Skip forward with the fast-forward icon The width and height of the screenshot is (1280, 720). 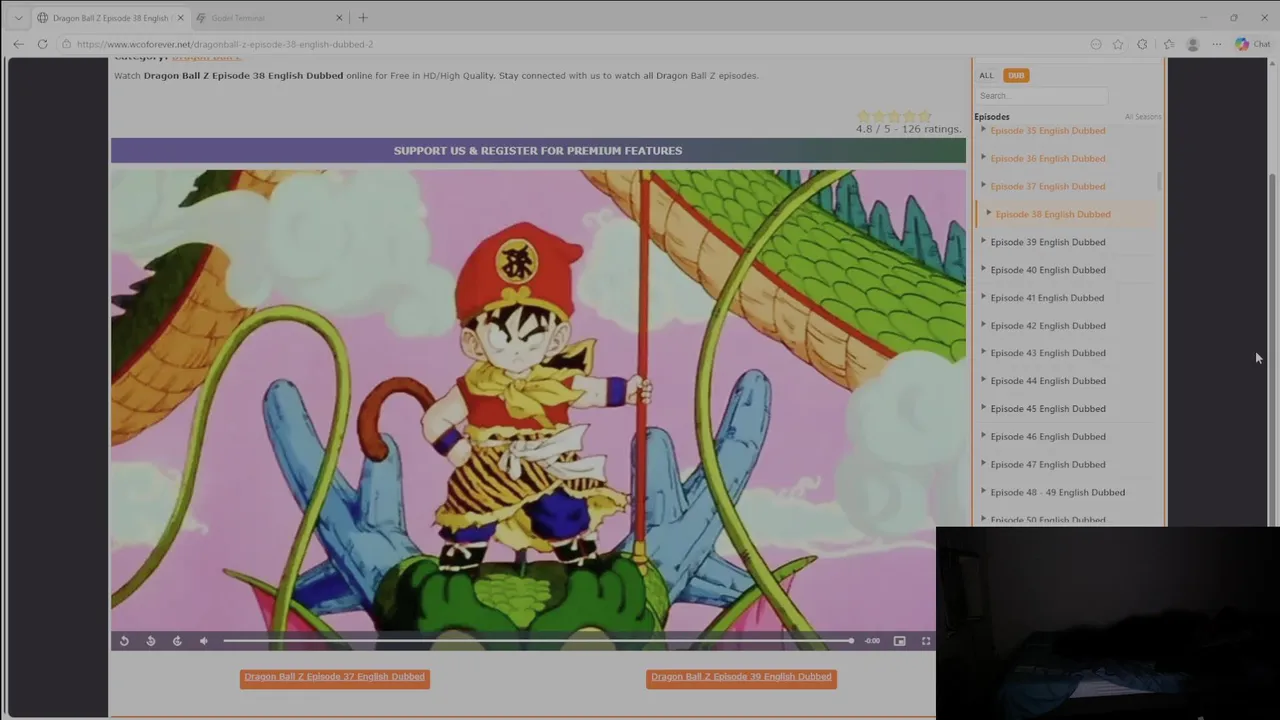tap(177, 641)
